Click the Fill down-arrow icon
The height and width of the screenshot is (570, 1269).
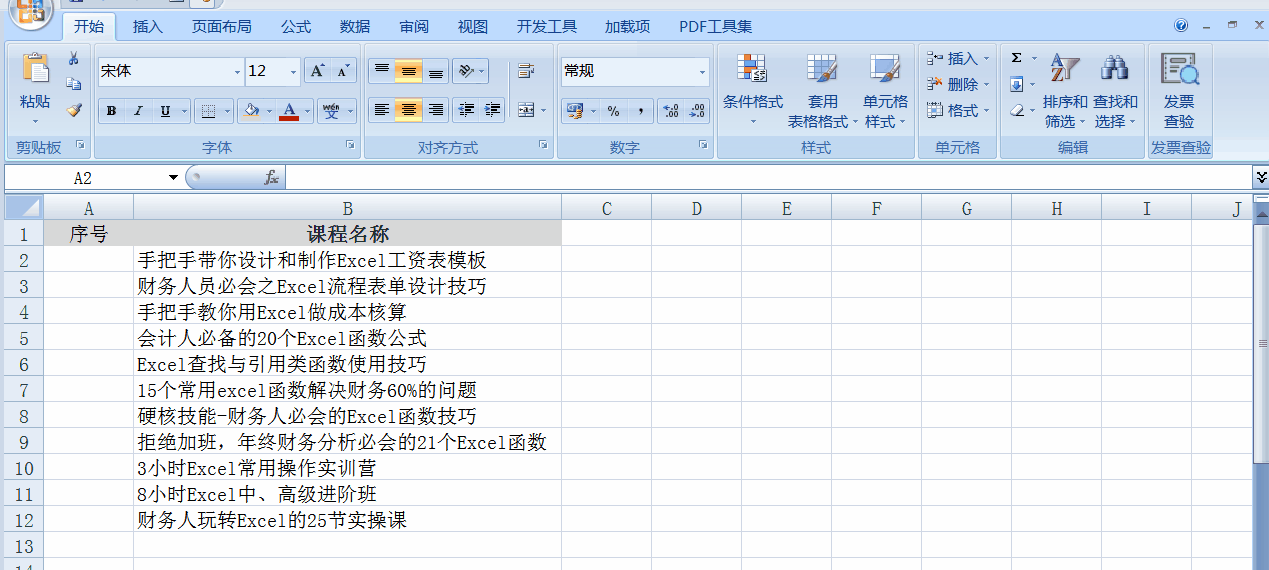point(1017,84)
